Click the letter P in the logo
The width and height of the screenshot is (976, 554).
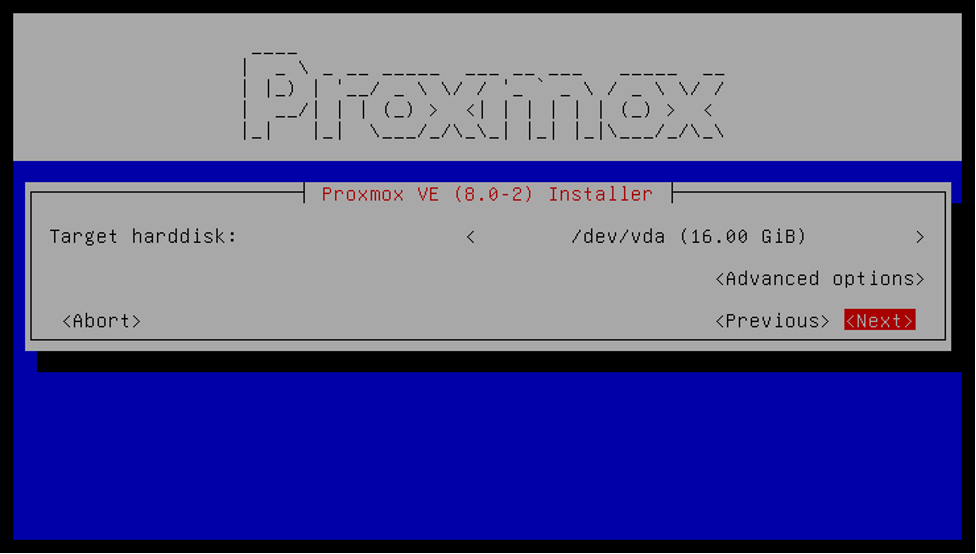[x=274, y=95]
